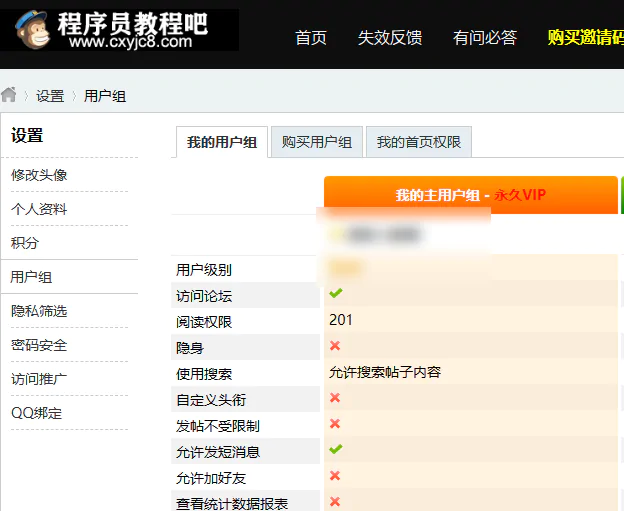Open 有问必答 in the top navigation

[x=485, y=38]
